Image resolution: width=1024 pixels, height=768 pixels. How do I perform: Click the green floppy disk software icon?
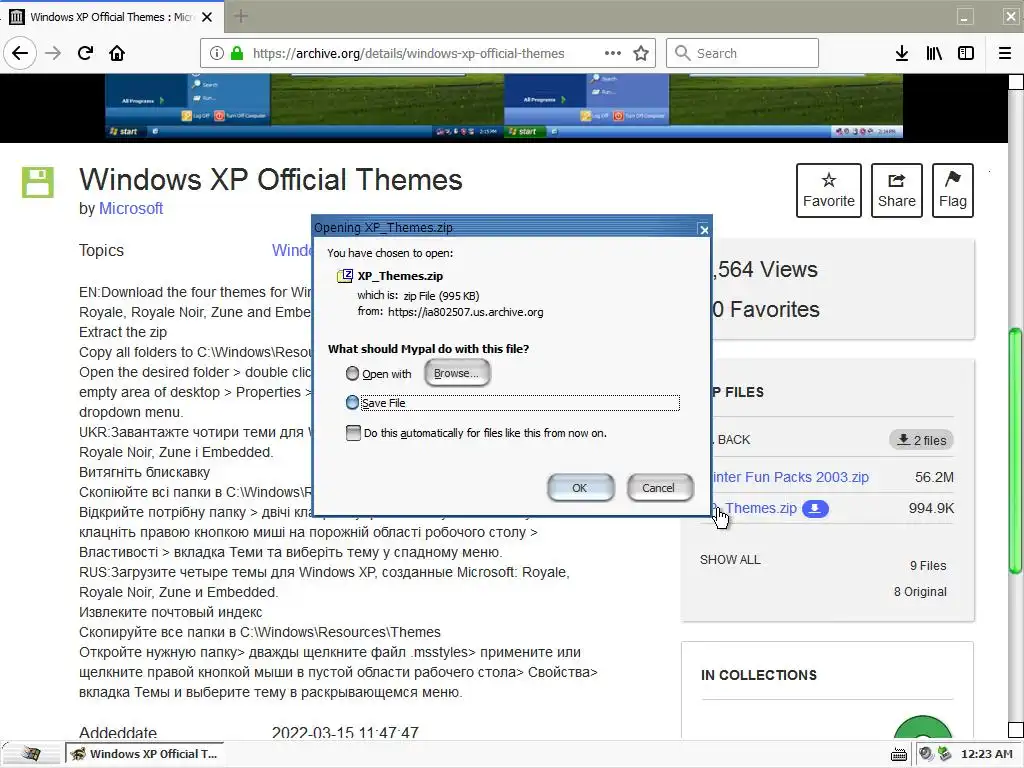tap(38, 182)
